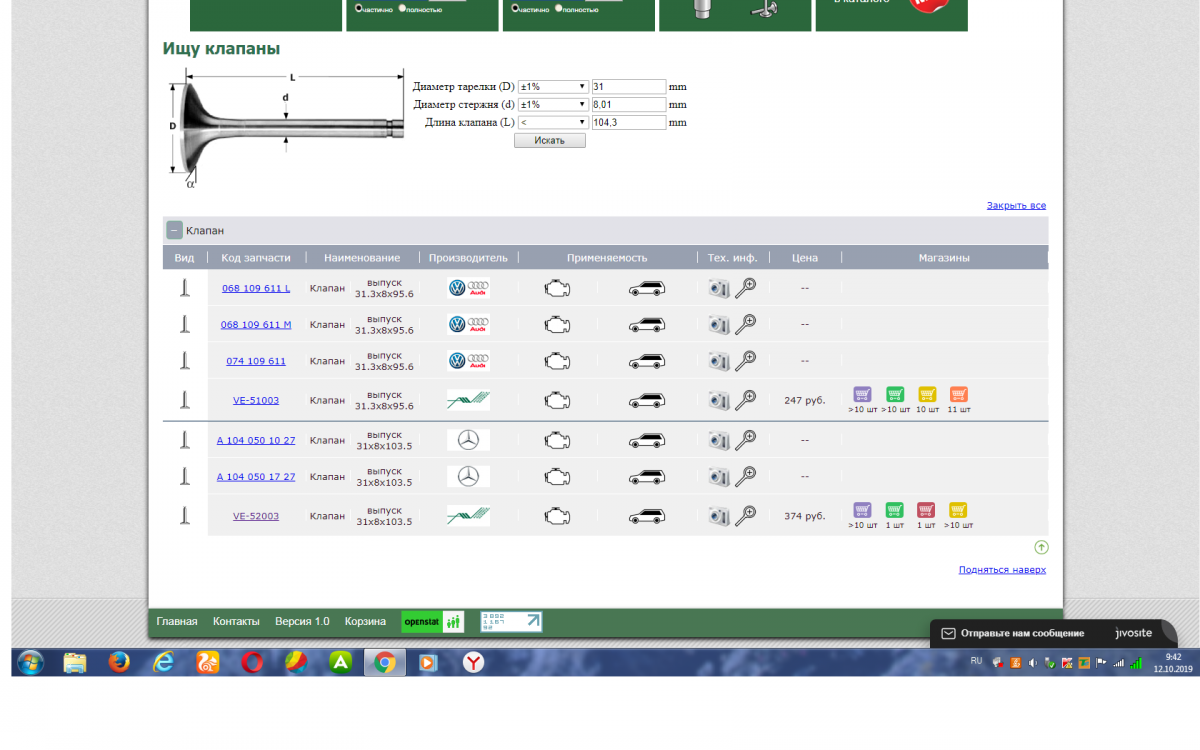Open Контакты in footer menu
1200x750 pixels.
pyautogui.click(x=236, y=621)
